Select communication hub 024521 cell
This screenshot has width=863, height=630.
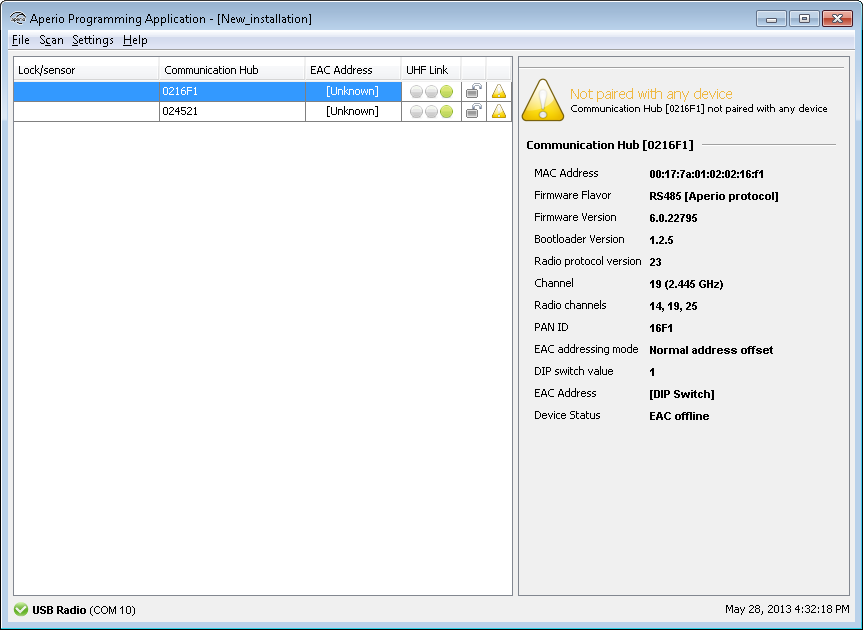pos(232,111)
